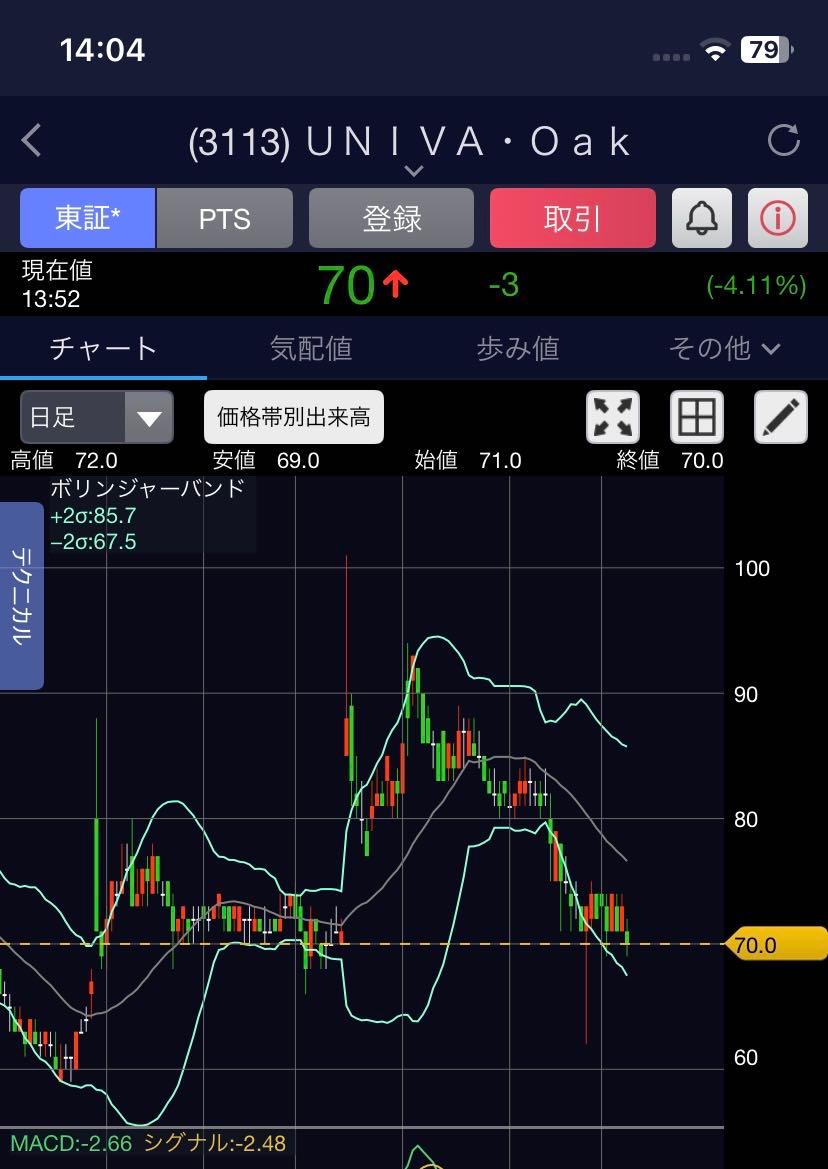Tap the 14:04 status bar clock
Image resolution: width=828 pixels, height=1169 pixels.
102,51
